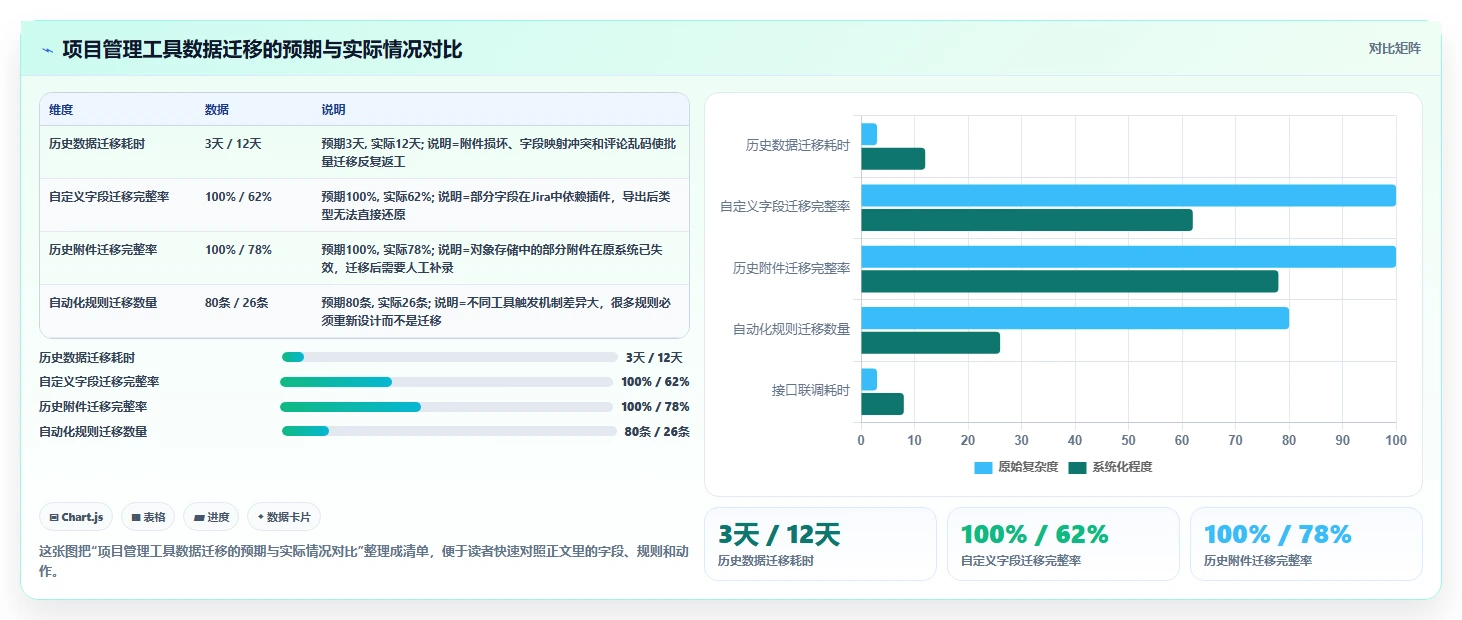
Task: Click the 自动化规则迁移数量 progress bar
Action: click(x=449, y=431)
